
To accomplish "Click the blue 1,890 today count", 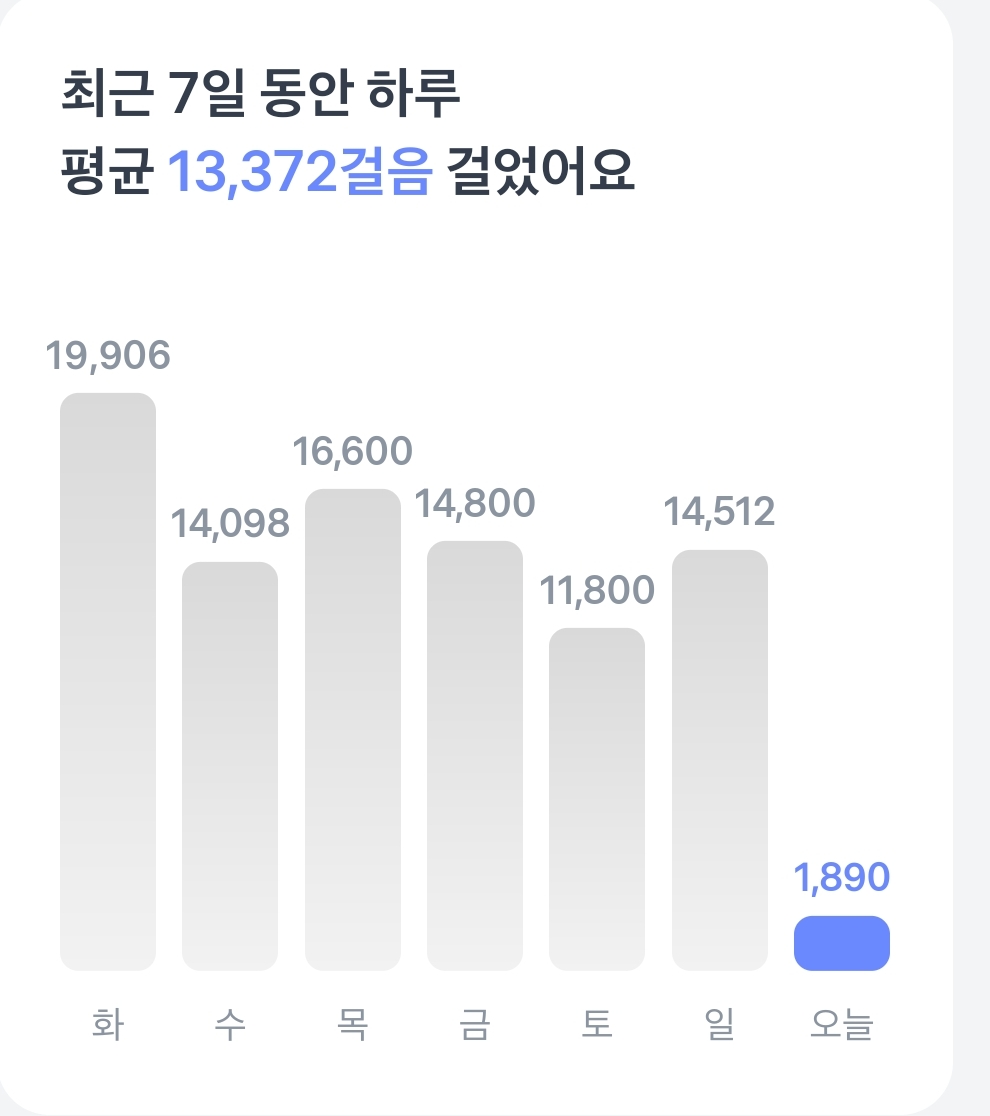I will click(x=842, y=877).
